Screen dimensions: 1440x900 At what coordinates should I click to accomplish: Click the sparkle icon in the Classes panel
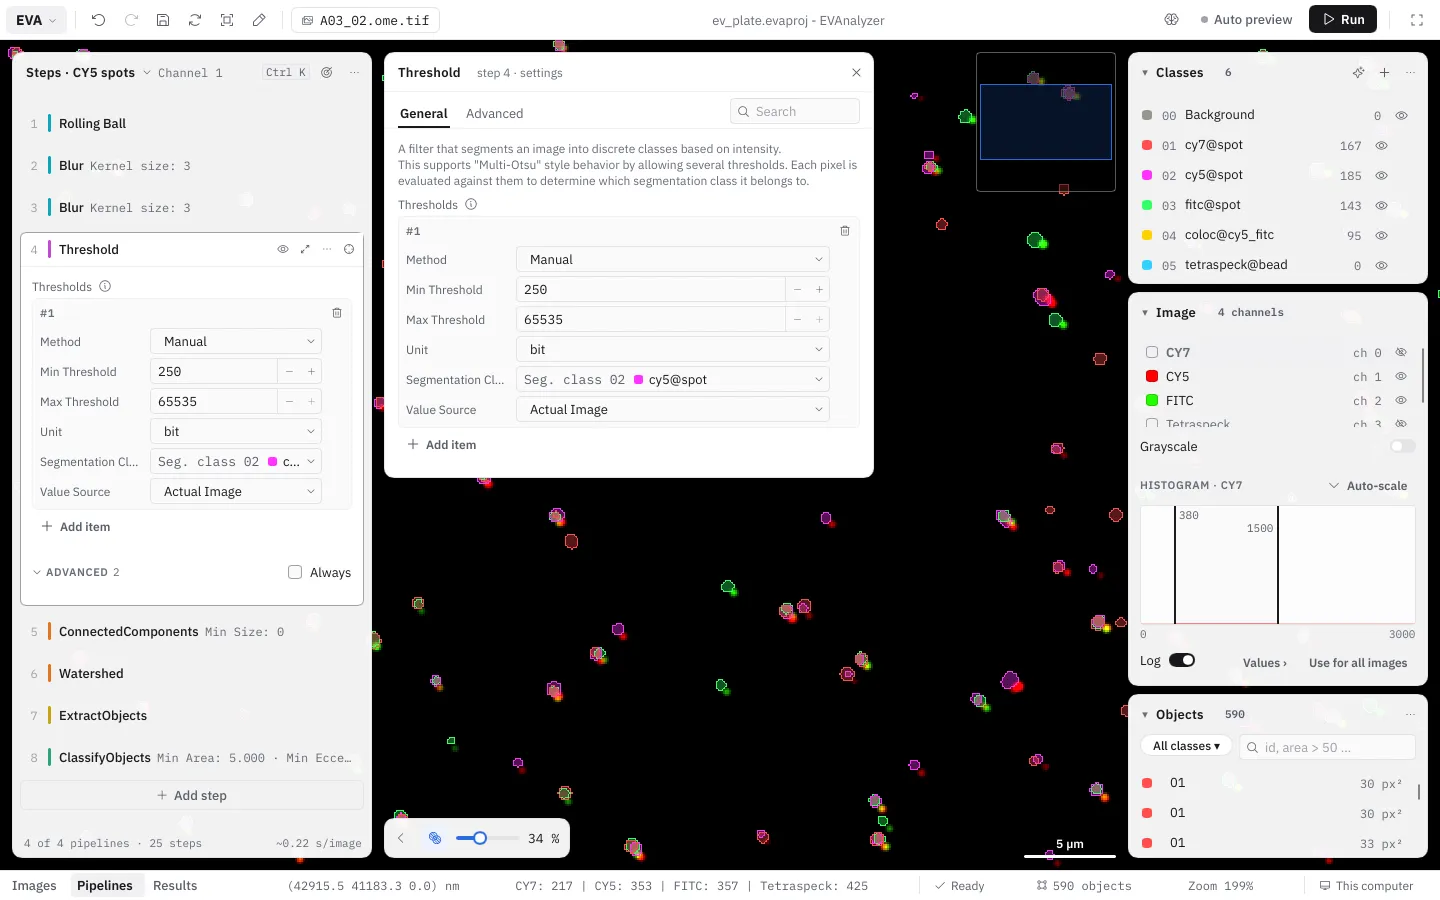[1358, 72]
